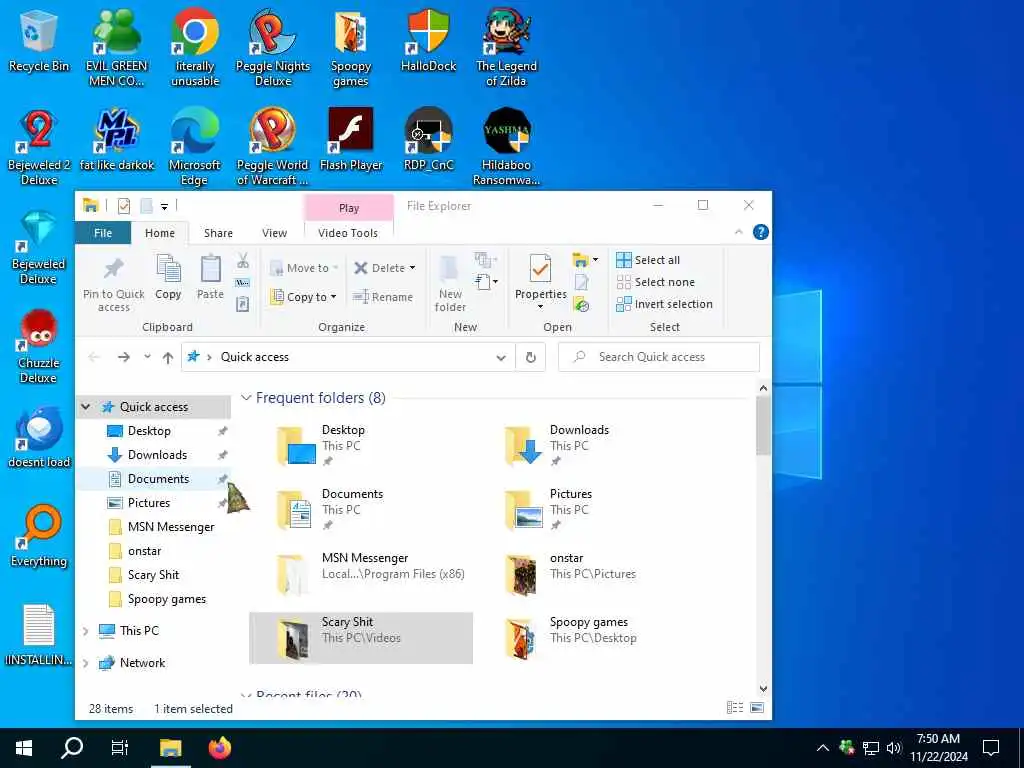
Task: Go up one level with the up arrow
Action: pyautogui.click(x=168, y=357)
